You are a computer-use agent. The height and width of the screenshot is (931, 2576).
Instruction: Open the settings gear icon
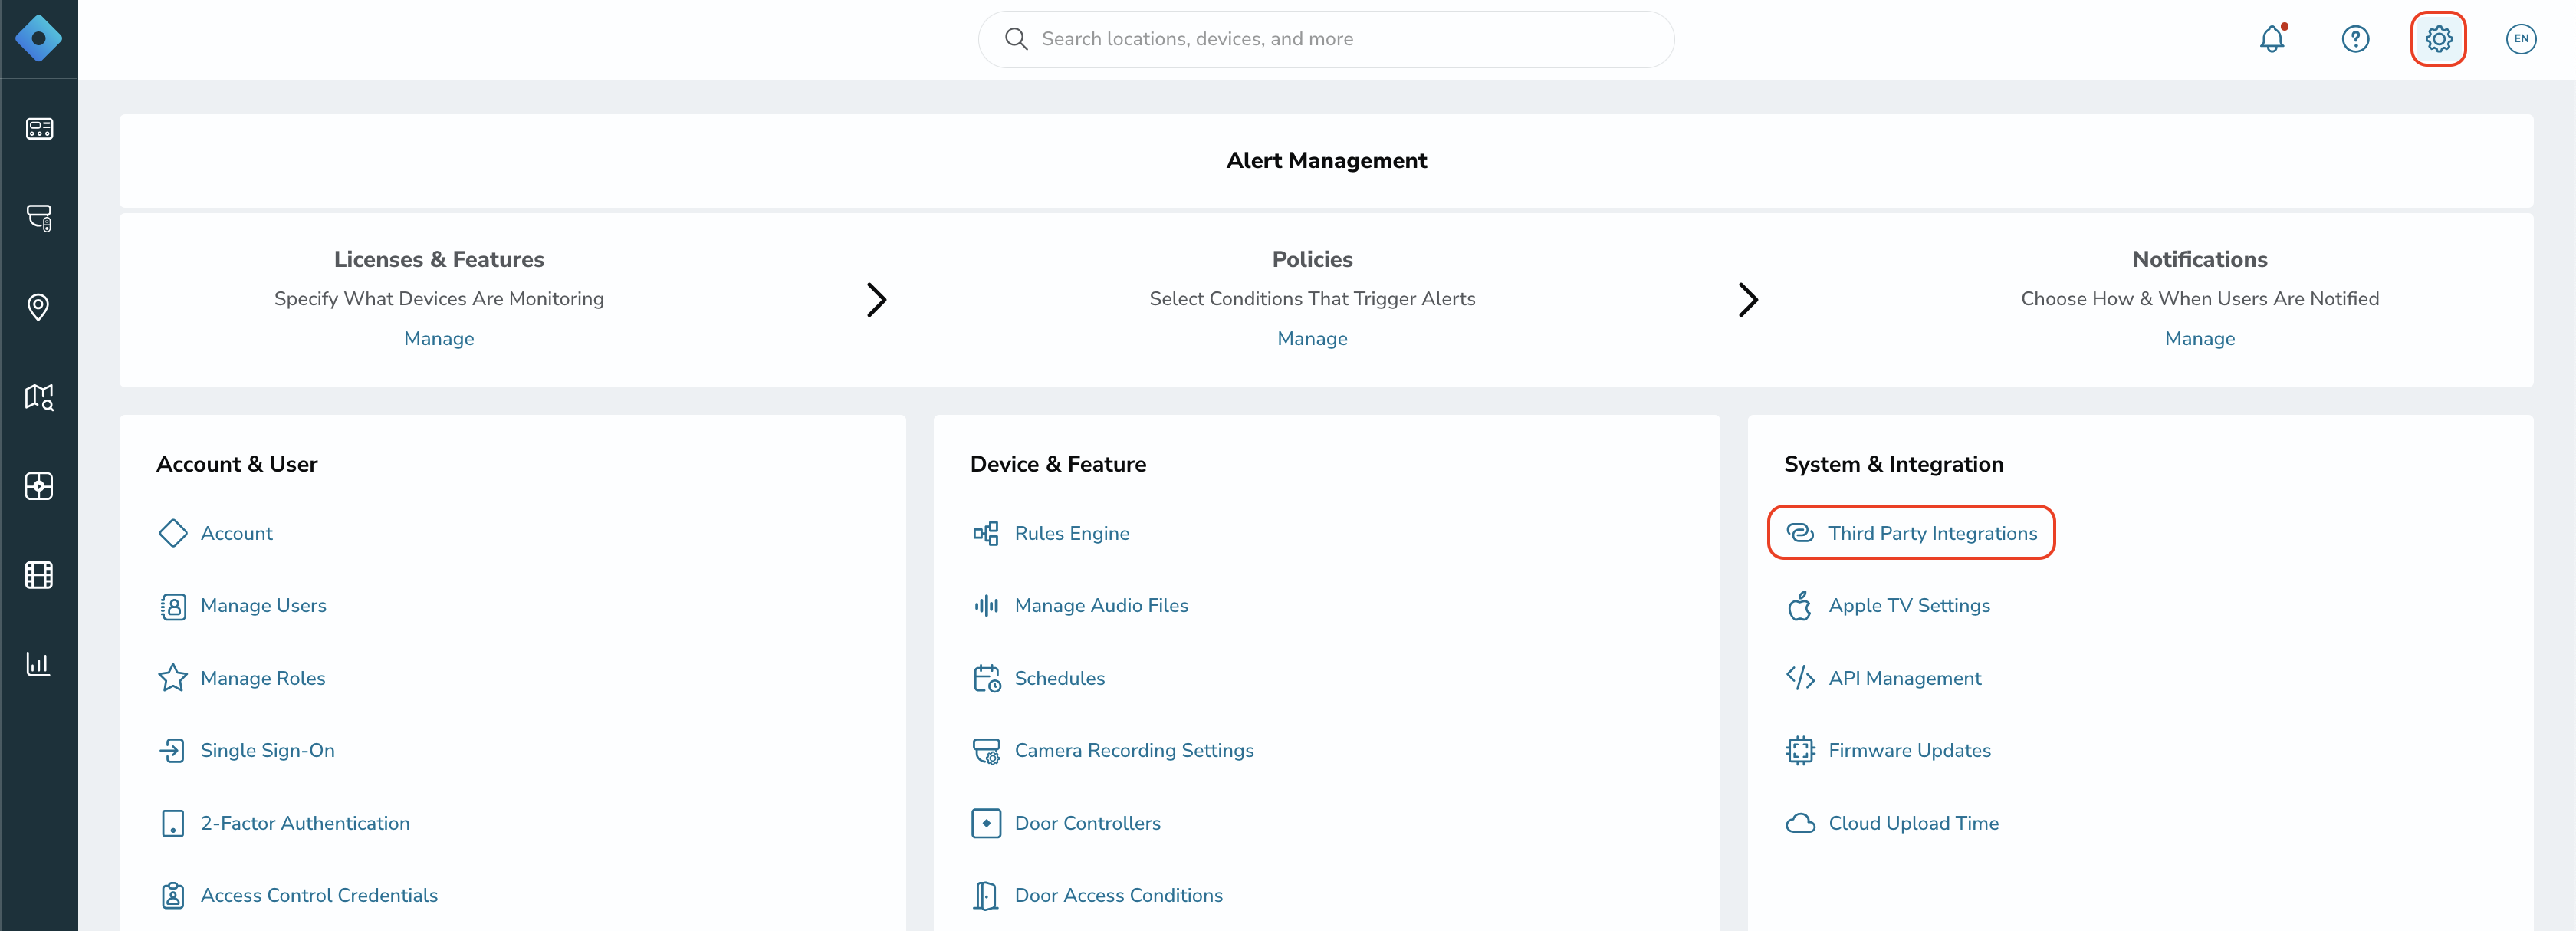pyautogui.click(x=2439, y=39)
